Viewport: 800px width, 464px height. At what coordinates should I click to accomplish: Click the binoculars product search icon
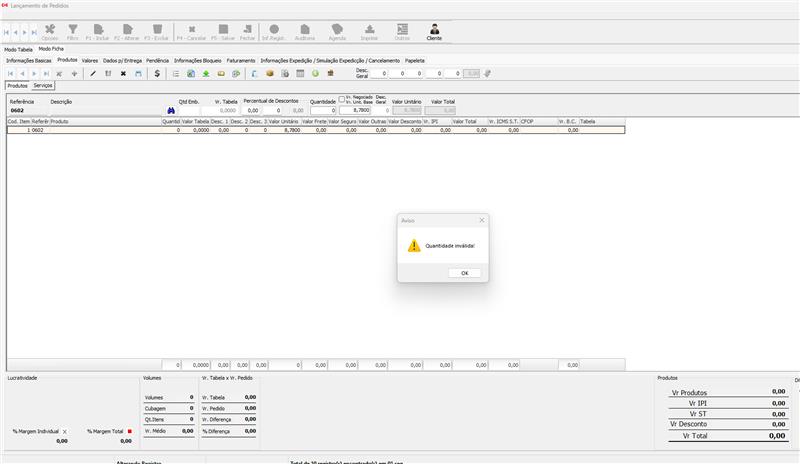tap(170, 110)
